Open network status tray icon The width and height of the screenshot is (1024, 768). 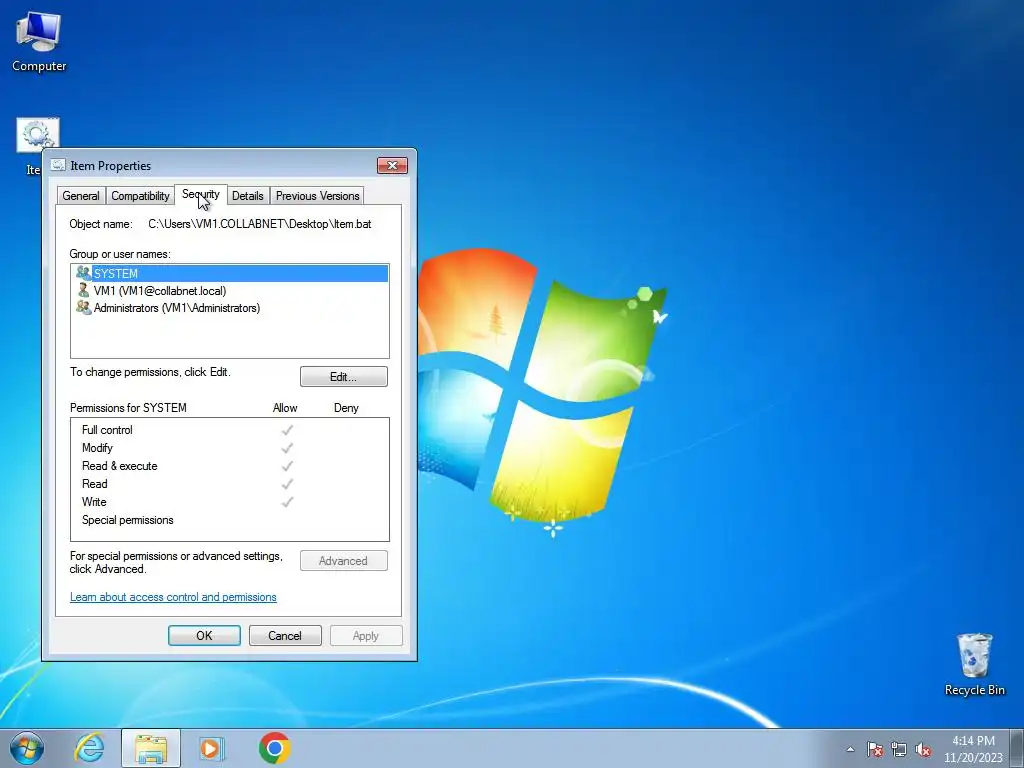(x=899, y=749)
